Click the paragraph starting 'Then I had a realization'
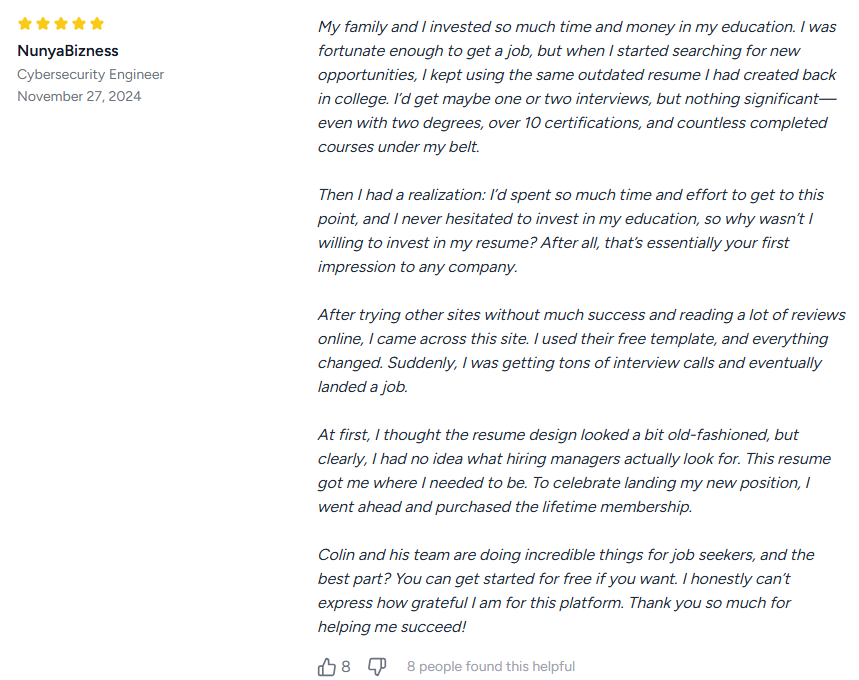Screen dimensions: 859x680 click(x=571, y=231)
